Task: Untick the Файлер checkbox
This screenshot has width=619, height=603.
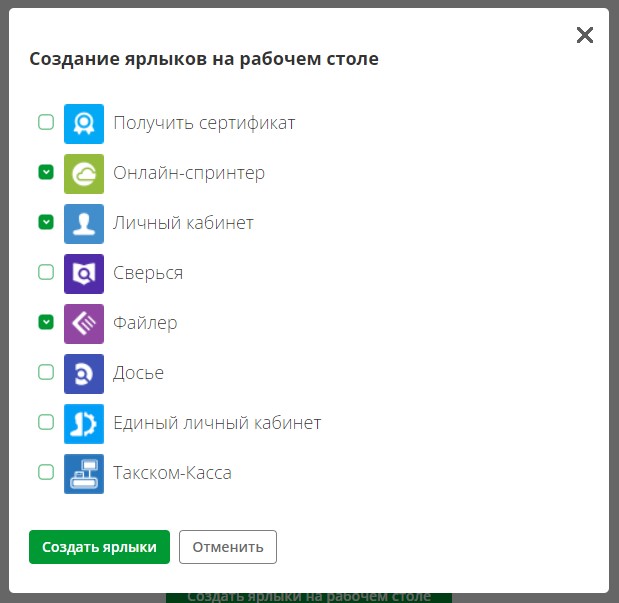Action: [x=46, y=322]
